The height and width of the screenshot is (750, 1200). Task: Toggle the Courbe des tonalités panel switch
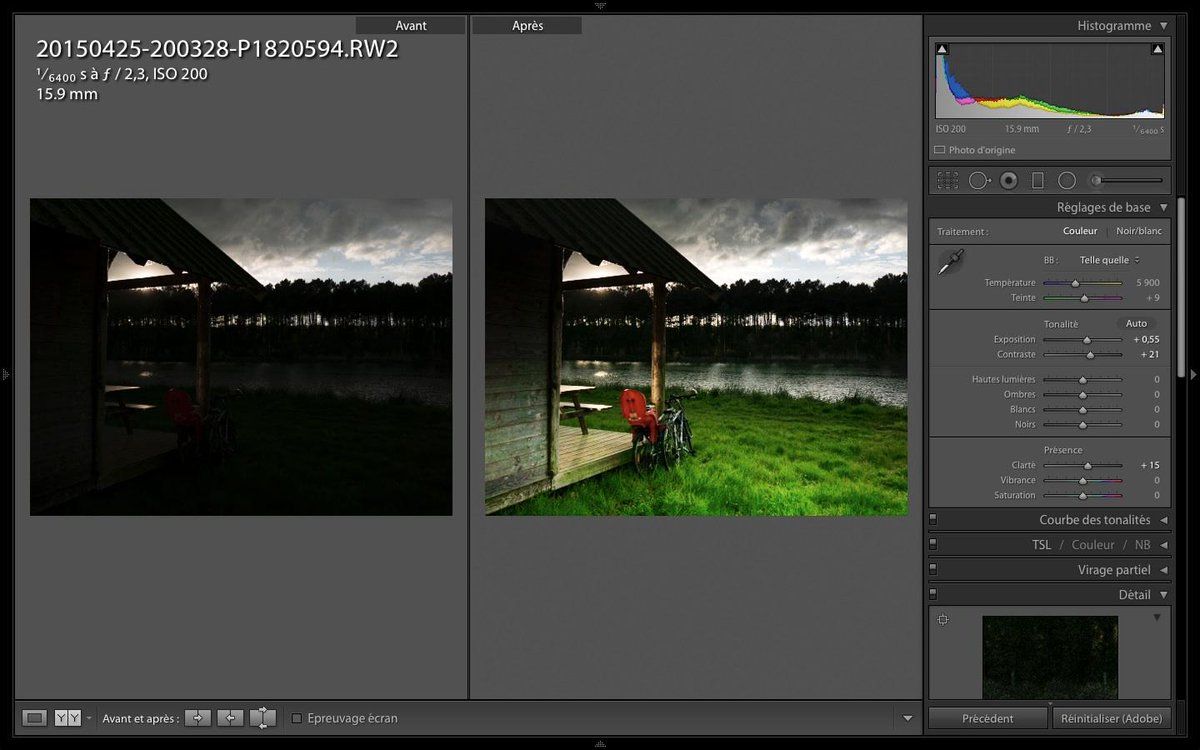(x=933, y=520)
